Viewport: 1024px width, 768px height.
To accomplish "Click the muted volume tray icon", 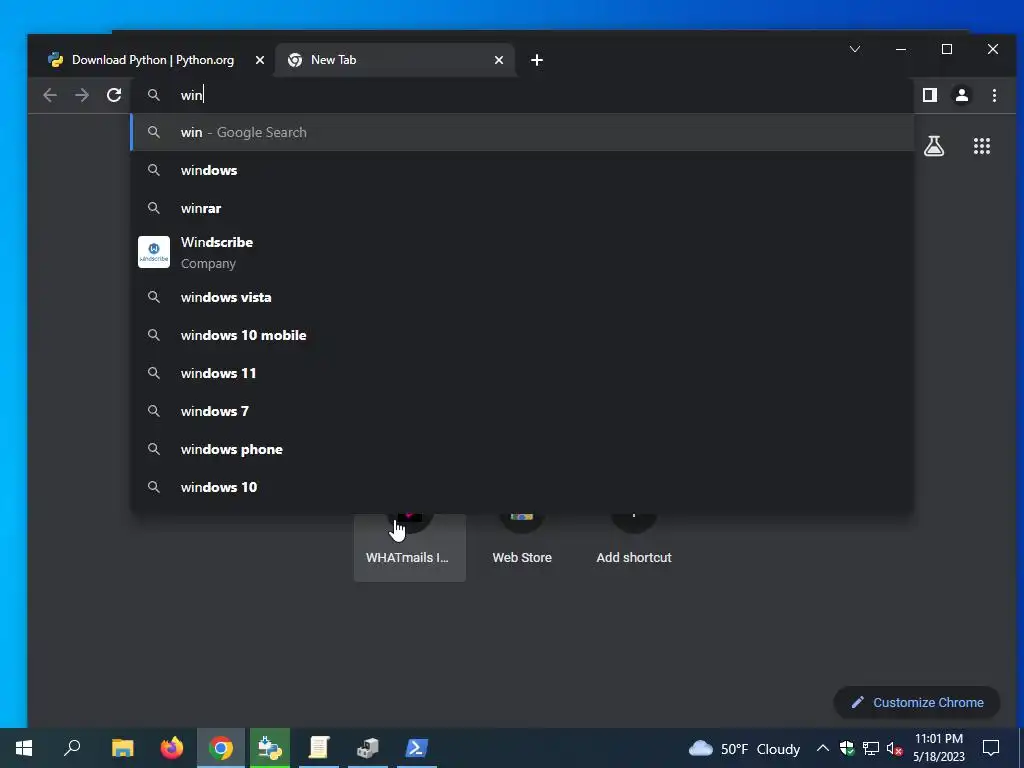I will coord(894,748).
